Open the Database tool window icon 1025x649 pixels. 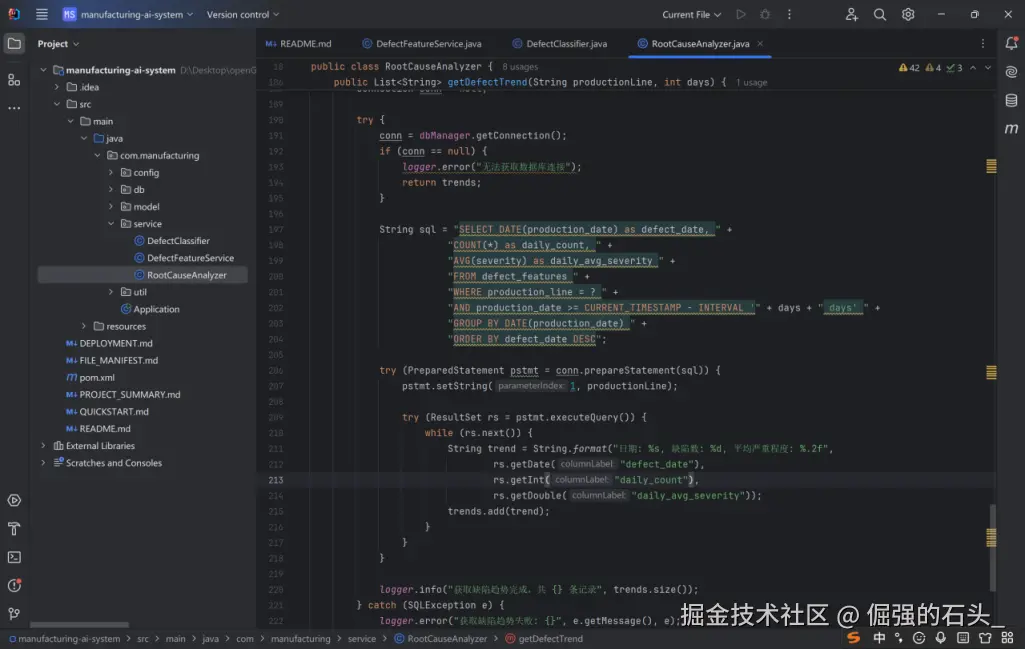coord(1011,100)
